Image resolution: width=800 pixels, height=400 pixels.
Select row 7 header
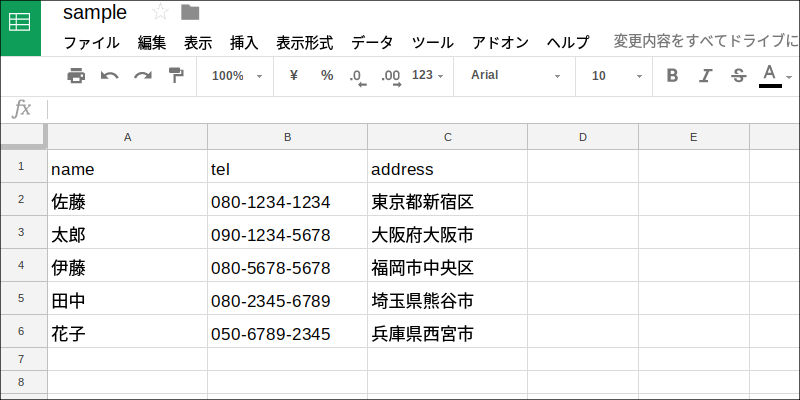pyautogui.click(x=24, y=359)
